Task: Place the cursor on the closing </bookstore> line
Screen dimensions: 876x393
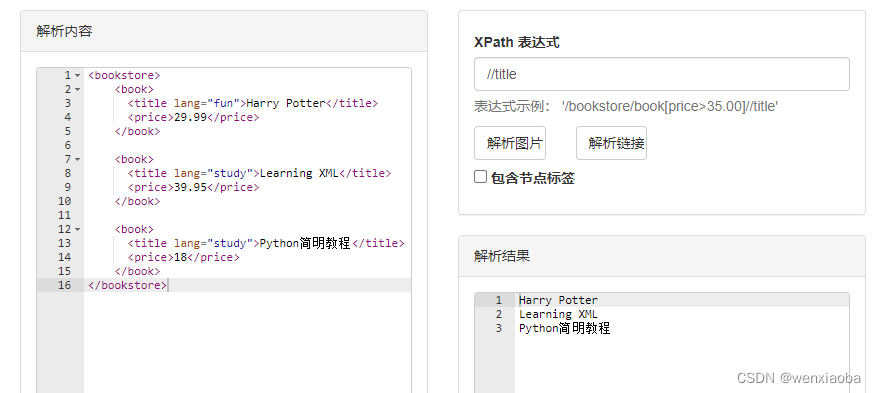Action: point(127,285)
